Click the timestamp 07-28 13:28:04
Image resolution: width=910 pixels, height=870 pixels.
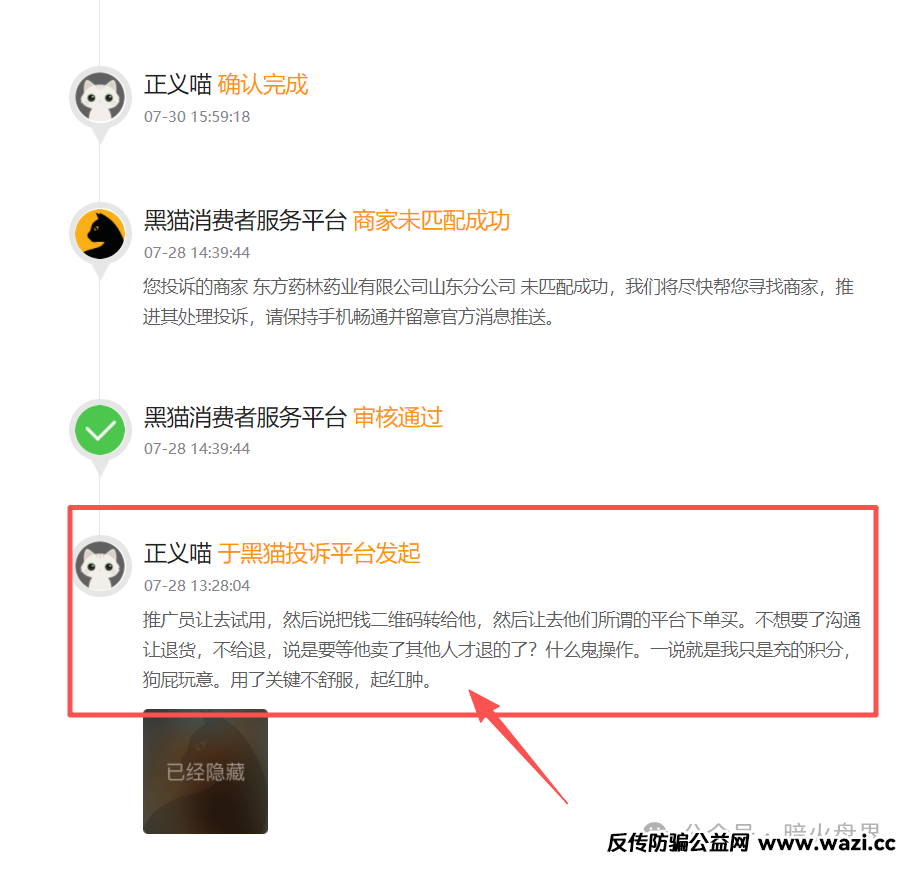197,586
